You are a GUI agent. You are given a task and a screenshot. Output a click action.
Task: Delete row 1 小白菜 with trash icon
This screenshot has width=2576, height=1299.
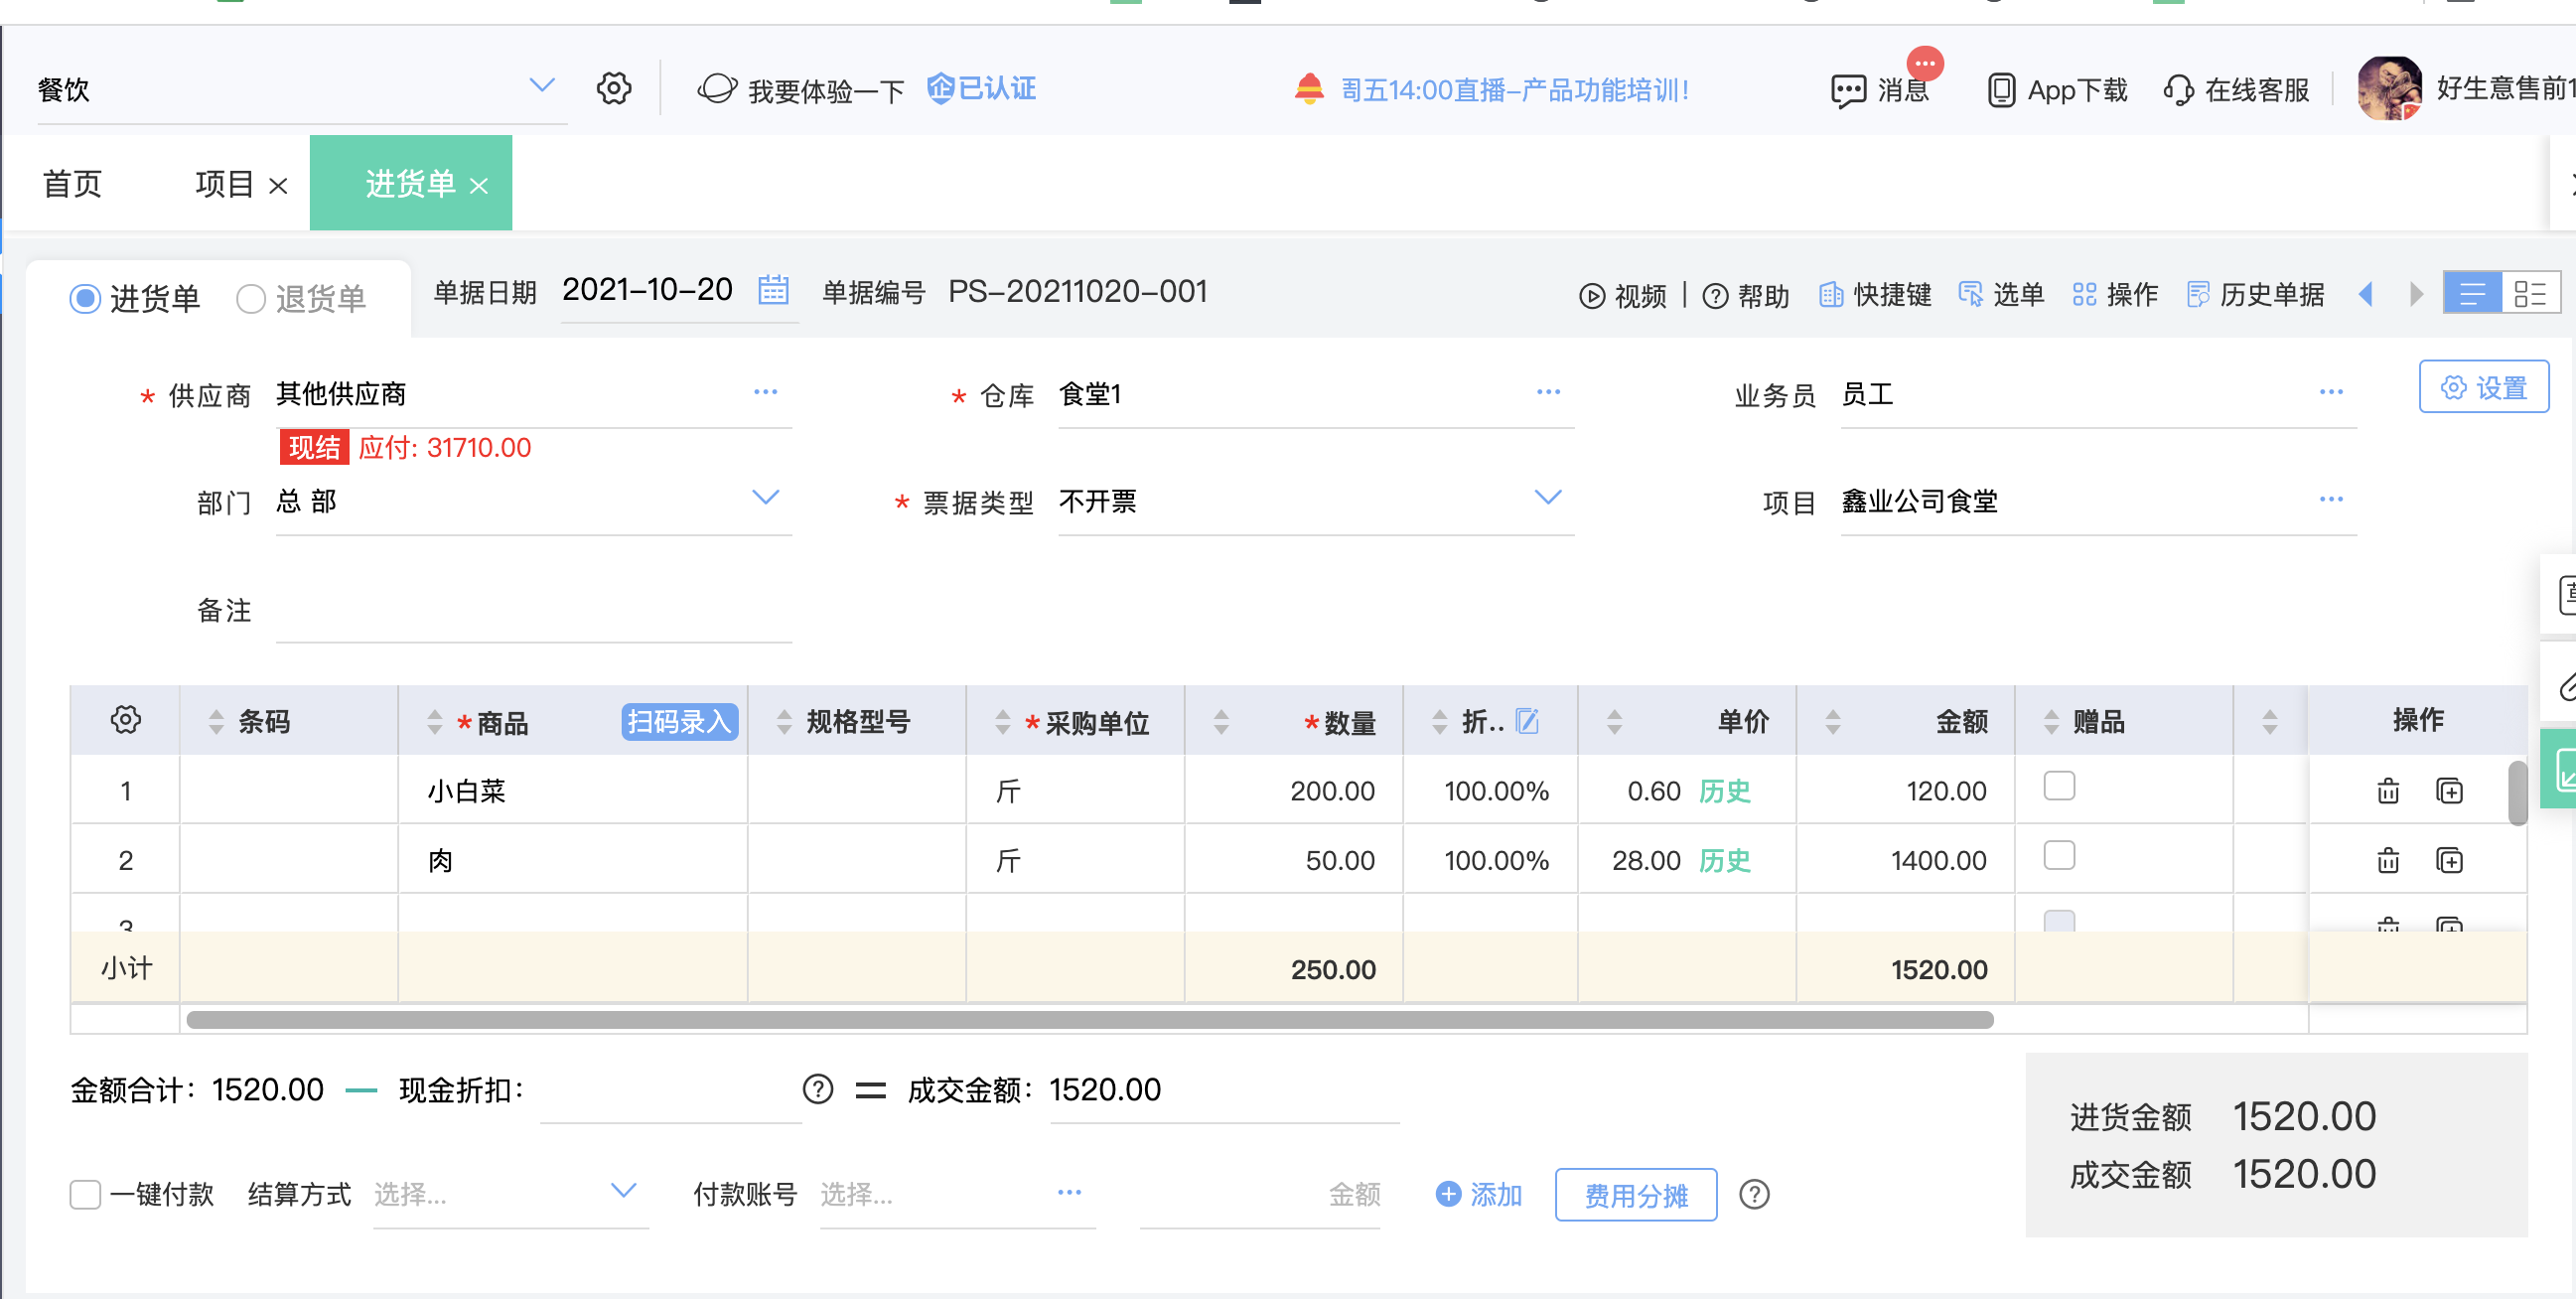pos(2387,791)
